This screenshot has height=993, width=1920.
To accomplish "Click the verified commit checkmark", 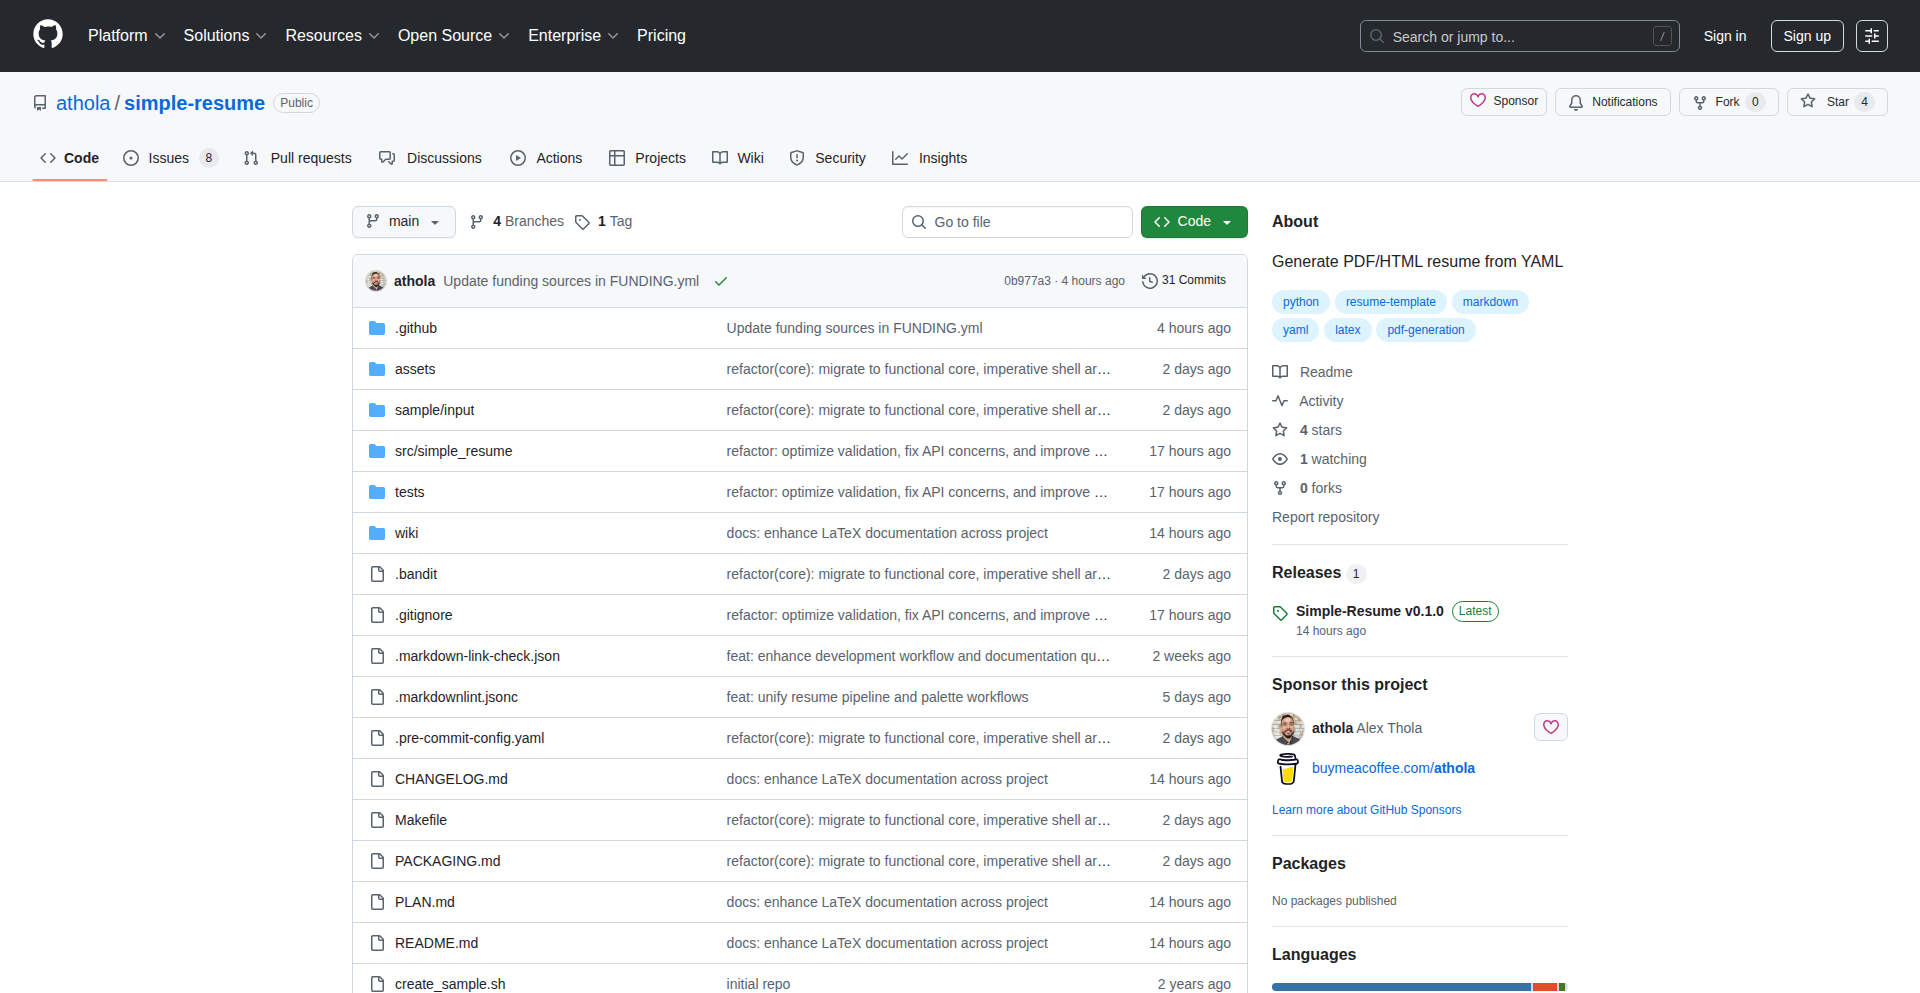I will click(721, 281).
